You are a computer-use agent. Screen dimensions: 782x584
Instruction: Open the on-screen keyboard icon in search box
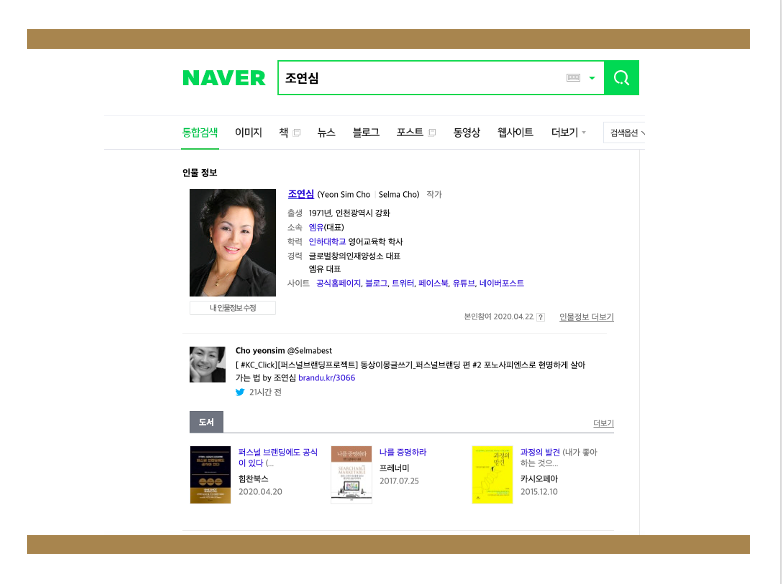click(573, 78)
